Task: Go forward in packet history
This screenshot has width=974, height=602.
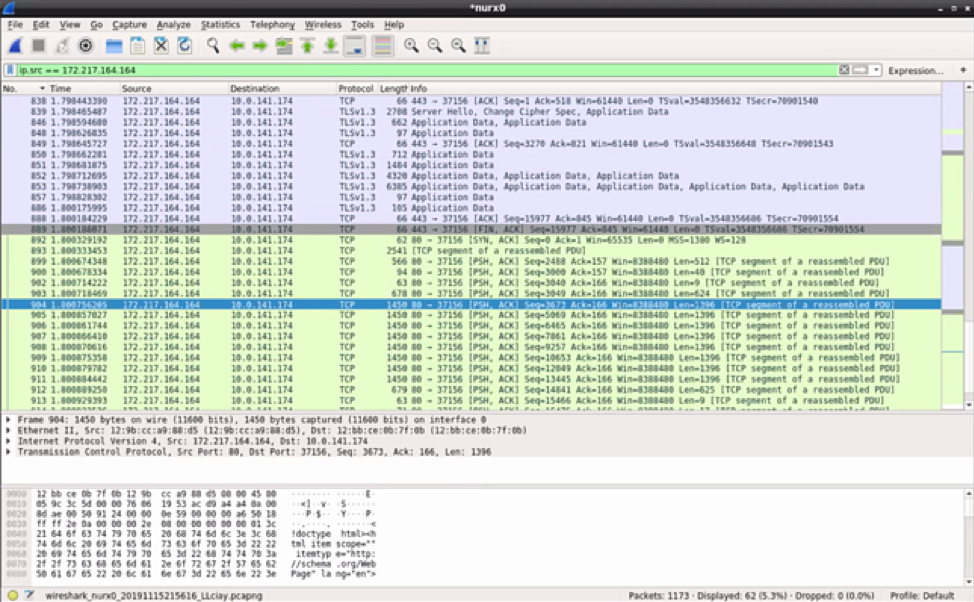Action: coord(260,45)
